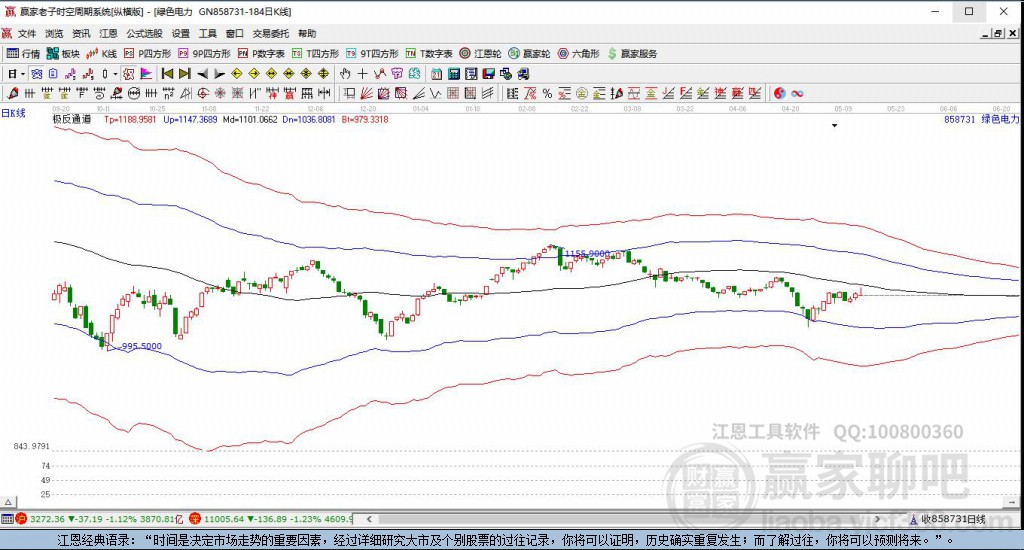Open the 资讯 menu
This screenshot has width=1024, height=550.
coord(81,33)
